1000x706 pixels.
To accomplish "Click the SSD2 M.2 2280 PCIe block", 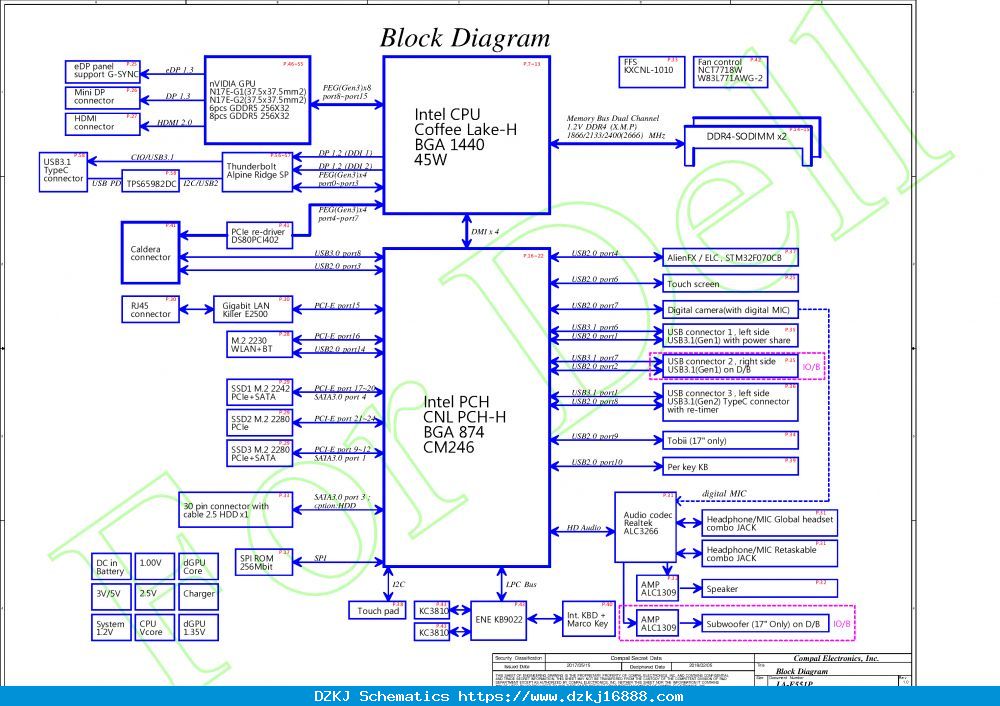I will 259,422.
